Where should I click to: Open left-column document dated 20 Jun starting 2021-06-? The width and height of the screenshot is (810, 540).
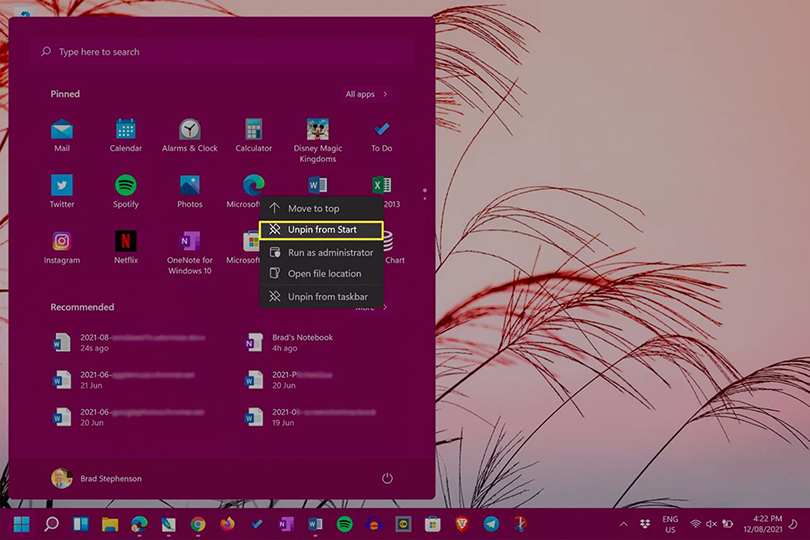pos(129,417)
